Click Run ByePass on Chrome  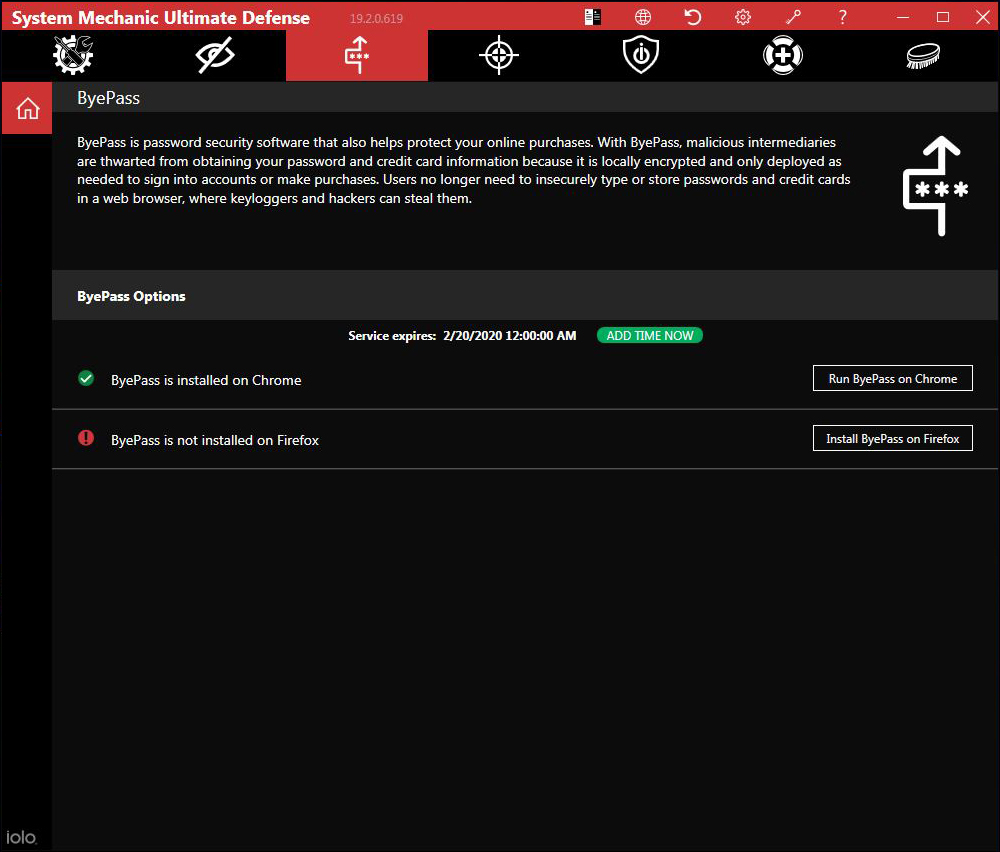tap(892, 378)
